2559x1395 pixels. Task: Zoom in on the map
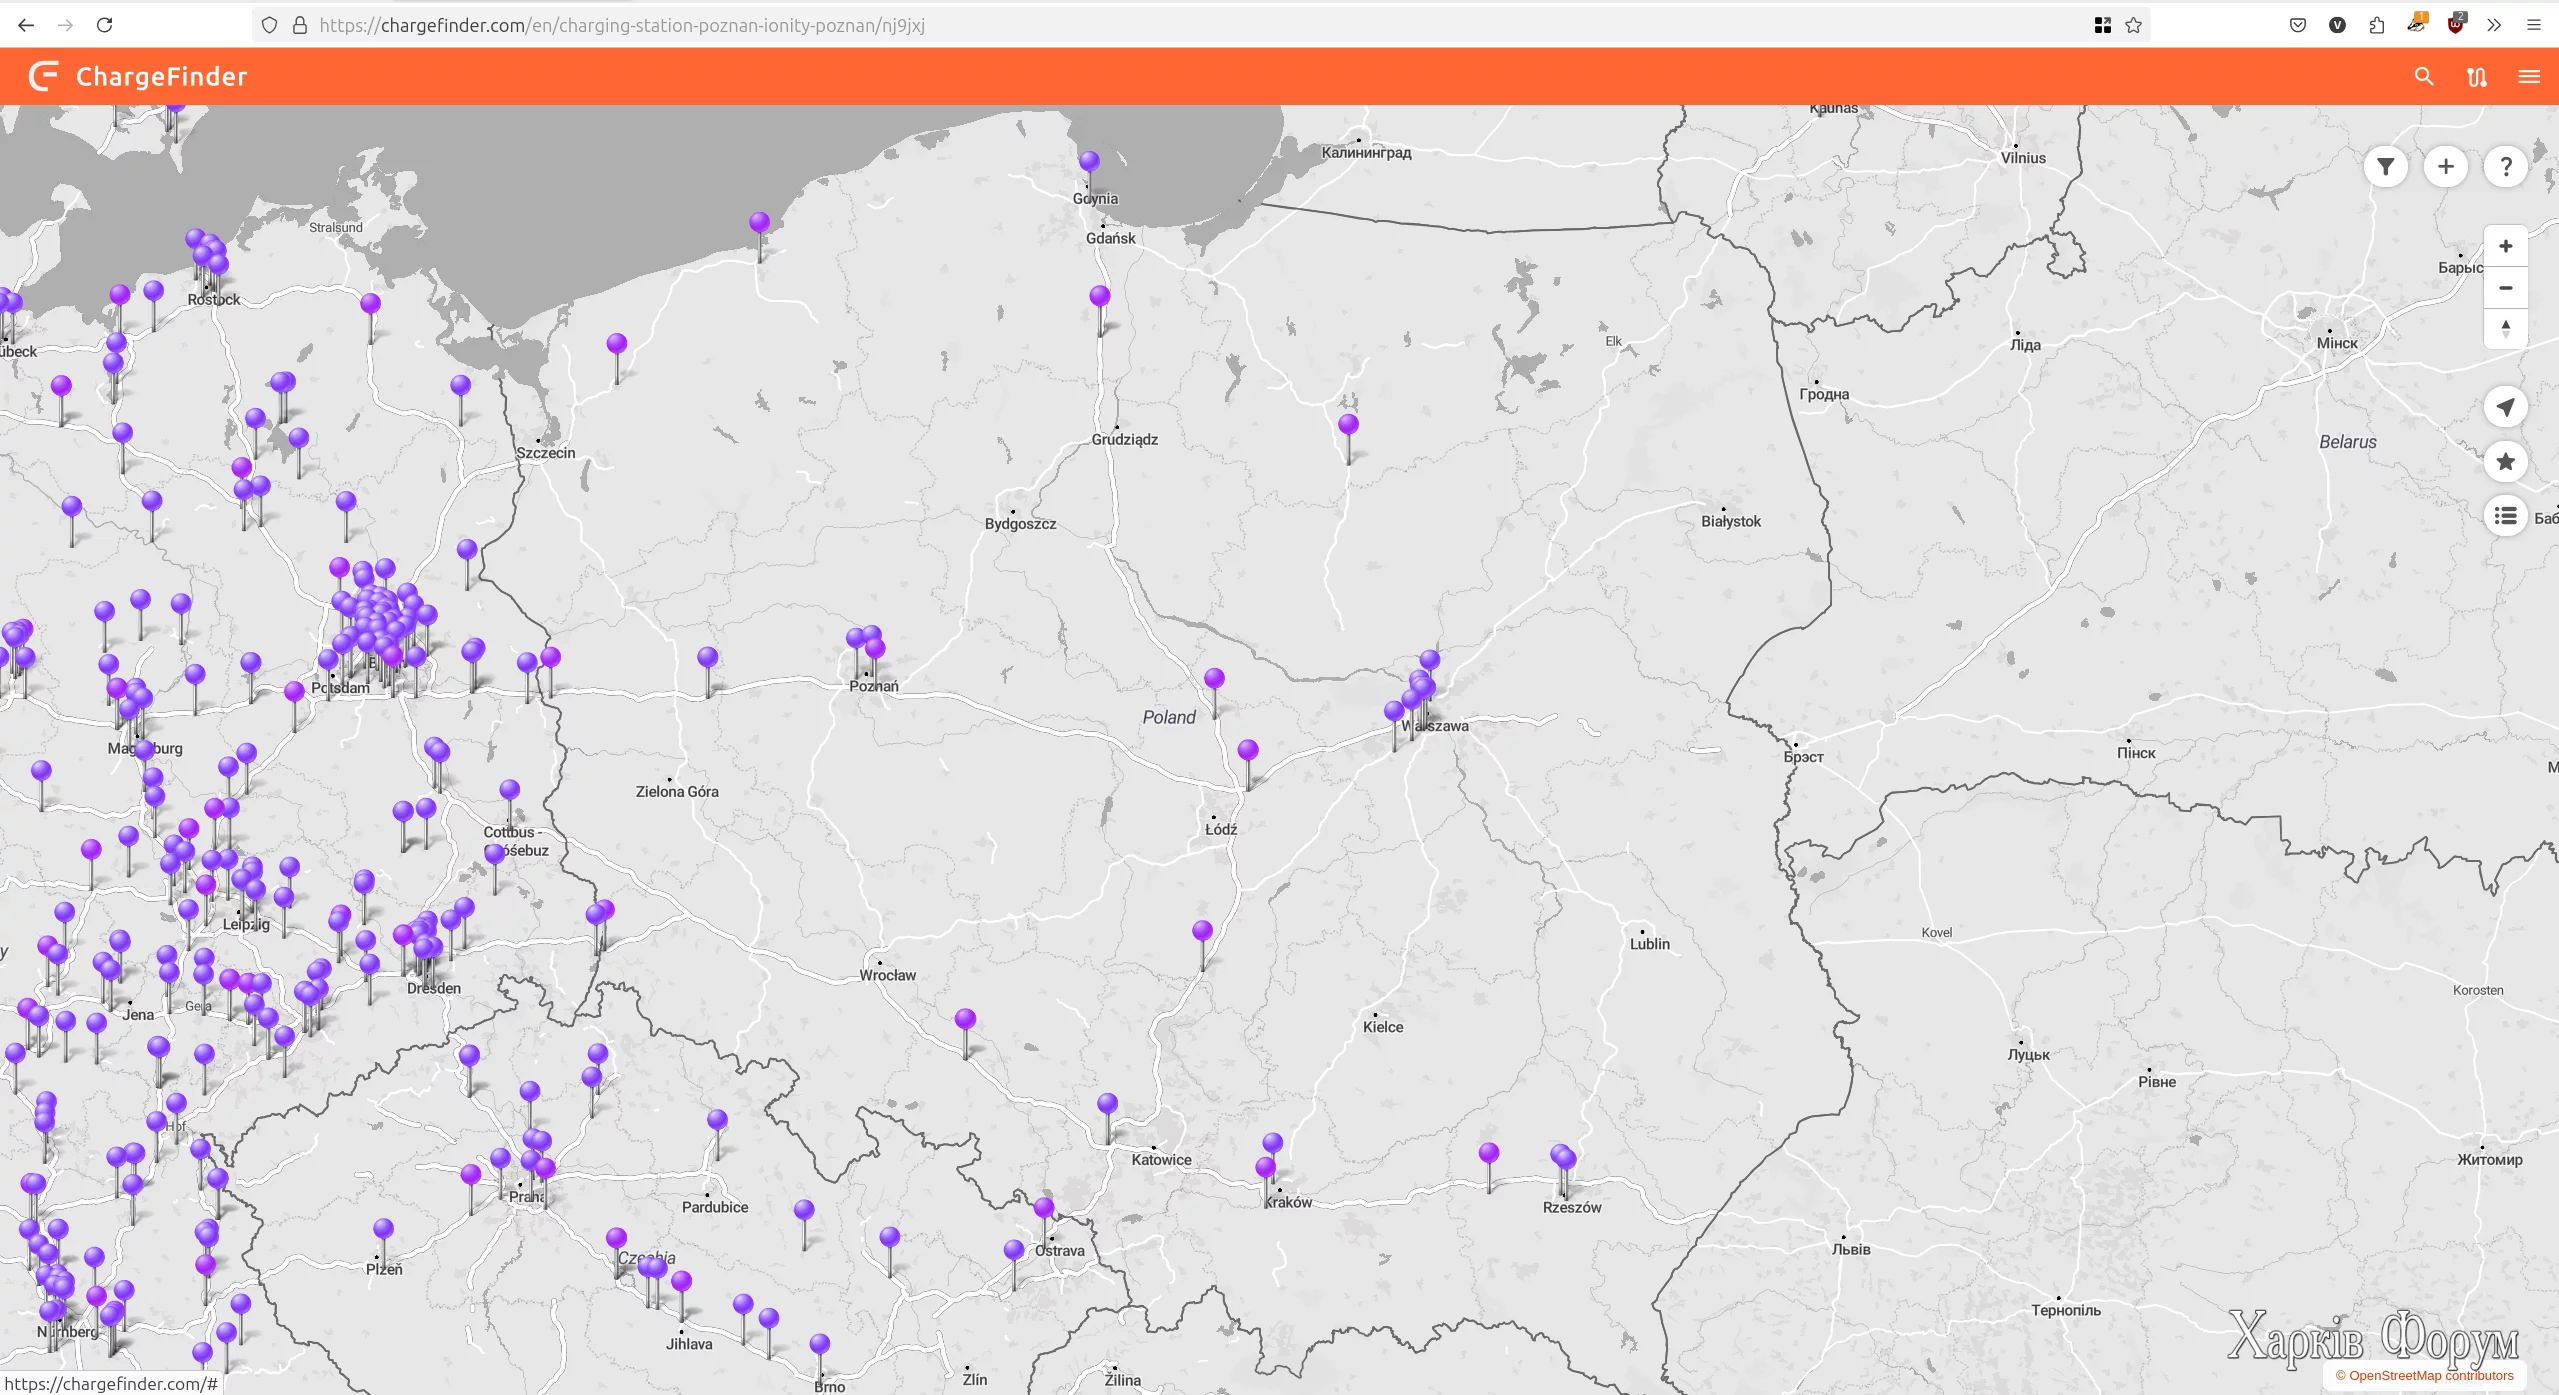2506,247
